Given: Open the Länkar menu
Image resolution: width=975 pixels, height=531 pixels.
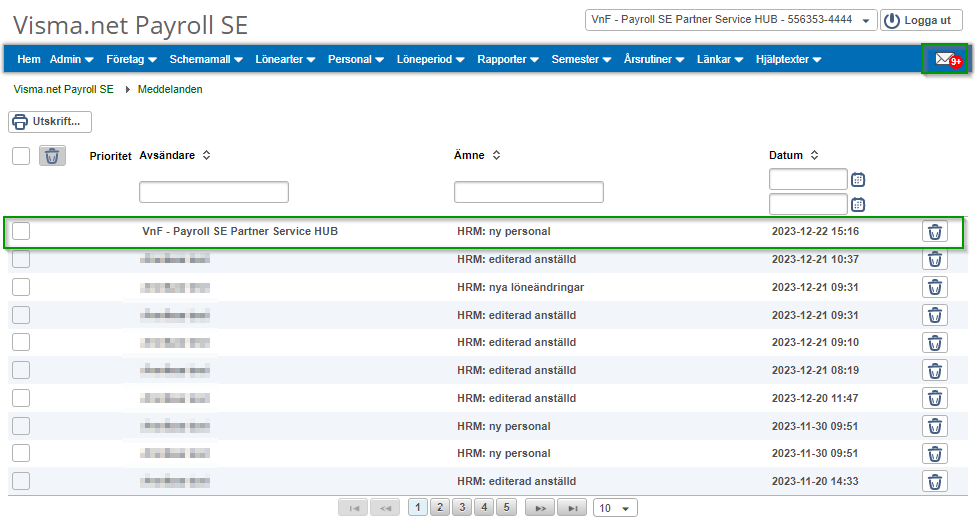Looking at the screenshot, I should (720, 60).
